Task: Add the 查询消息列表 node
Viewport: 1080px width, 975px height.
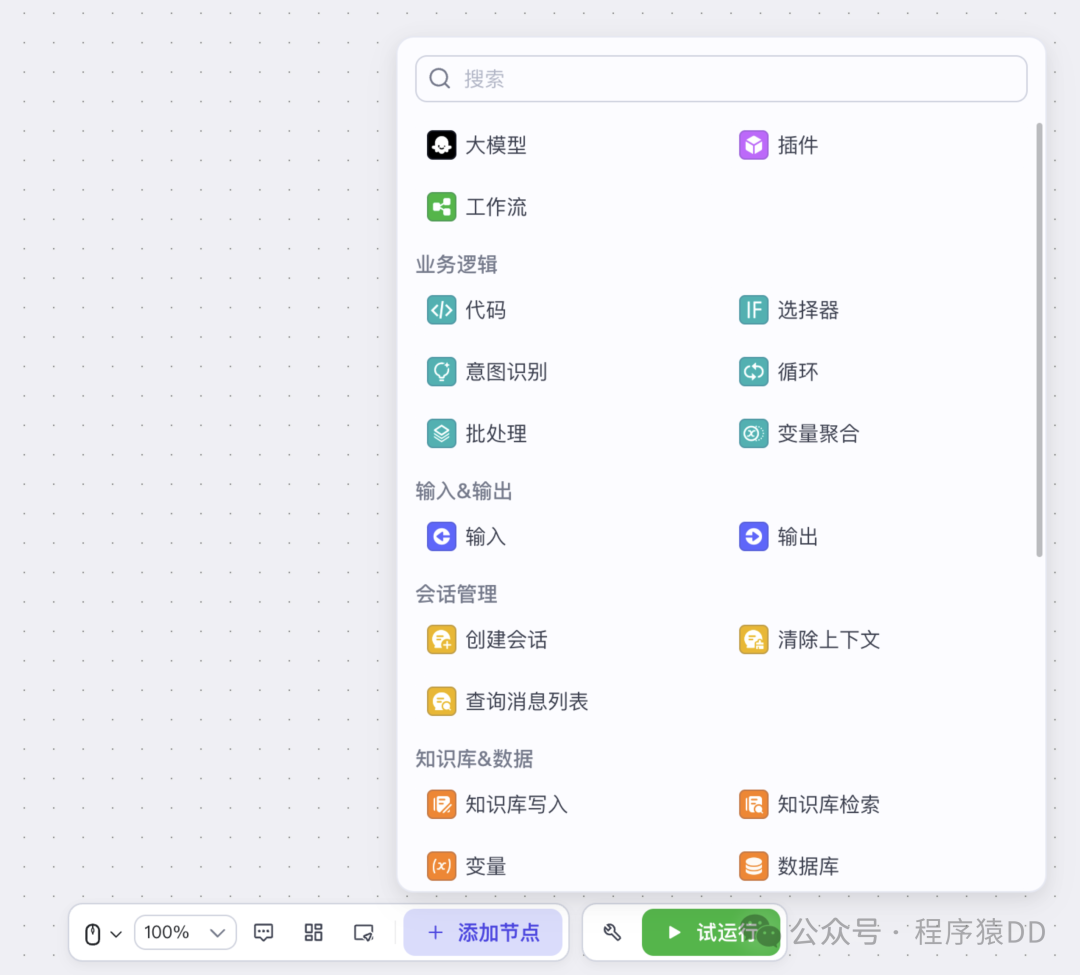Action: coord(508,702)
